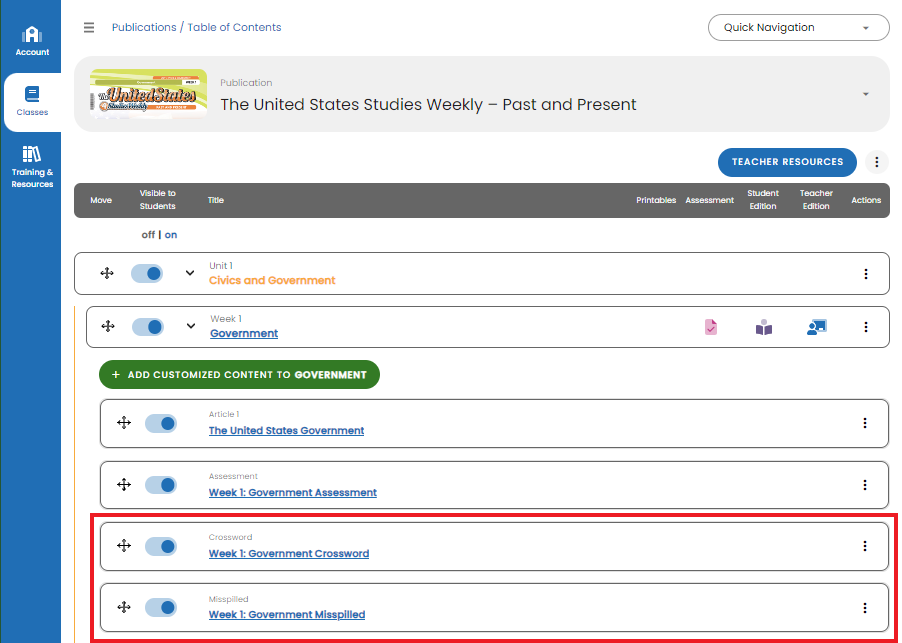The height and width of the screenshot is (643, 902).
Task: Click the Printables column header
Action: [656, 200]
